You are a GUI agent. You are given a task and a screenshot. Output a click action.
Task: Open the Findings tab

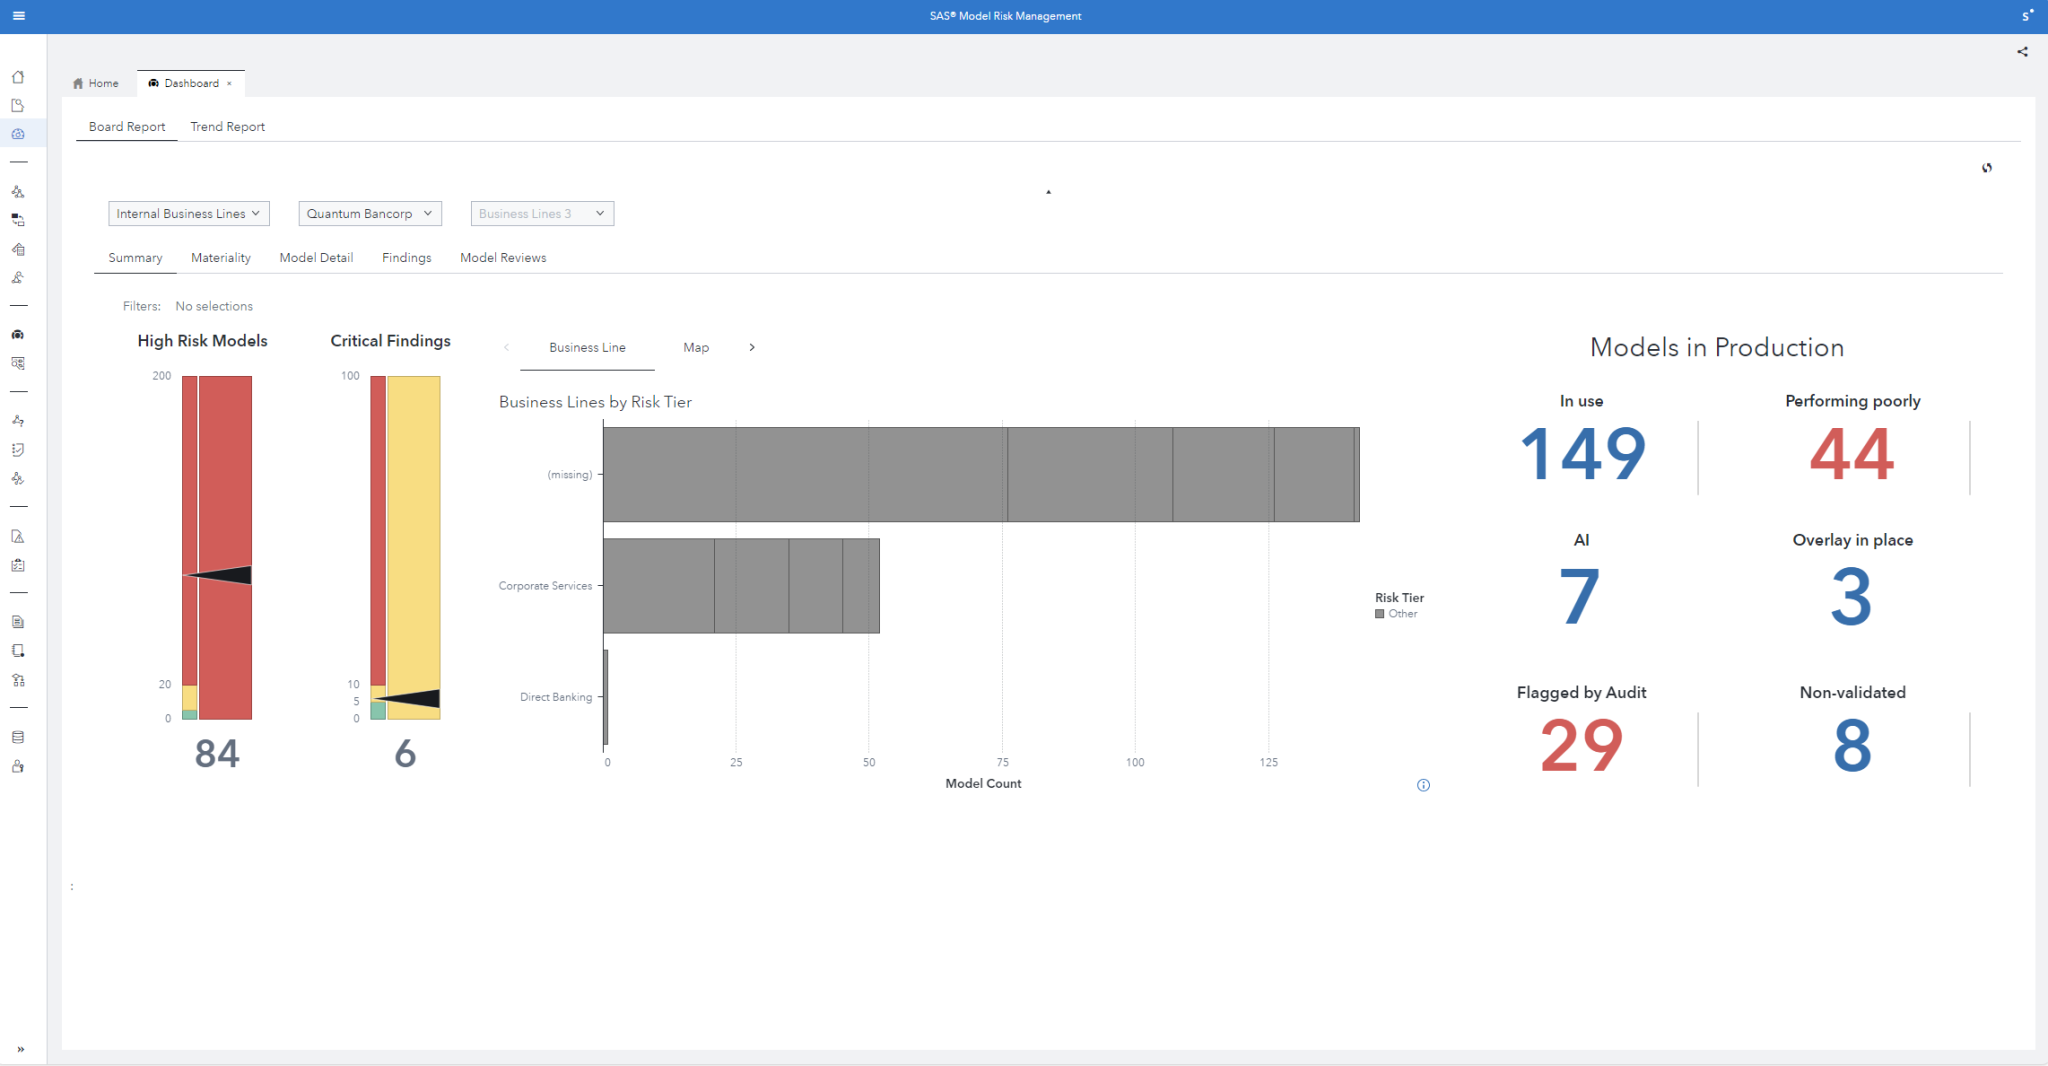406,257
